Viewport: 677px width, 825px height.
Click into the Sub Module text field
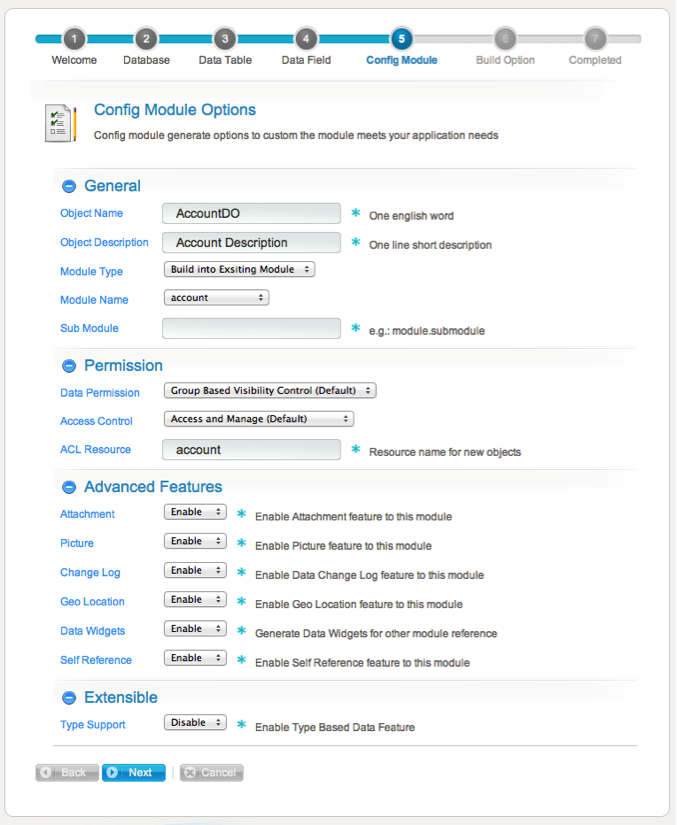[x=252, y=329]
